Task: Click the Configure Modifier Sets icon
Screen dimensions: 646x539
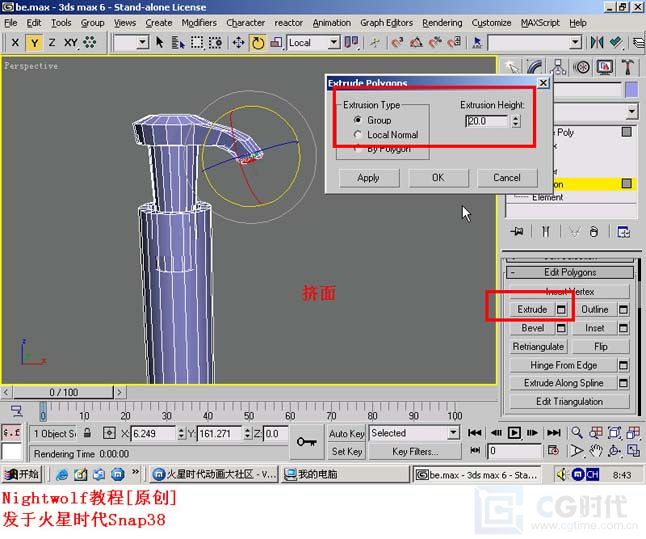Action: (x=623, y=232)
